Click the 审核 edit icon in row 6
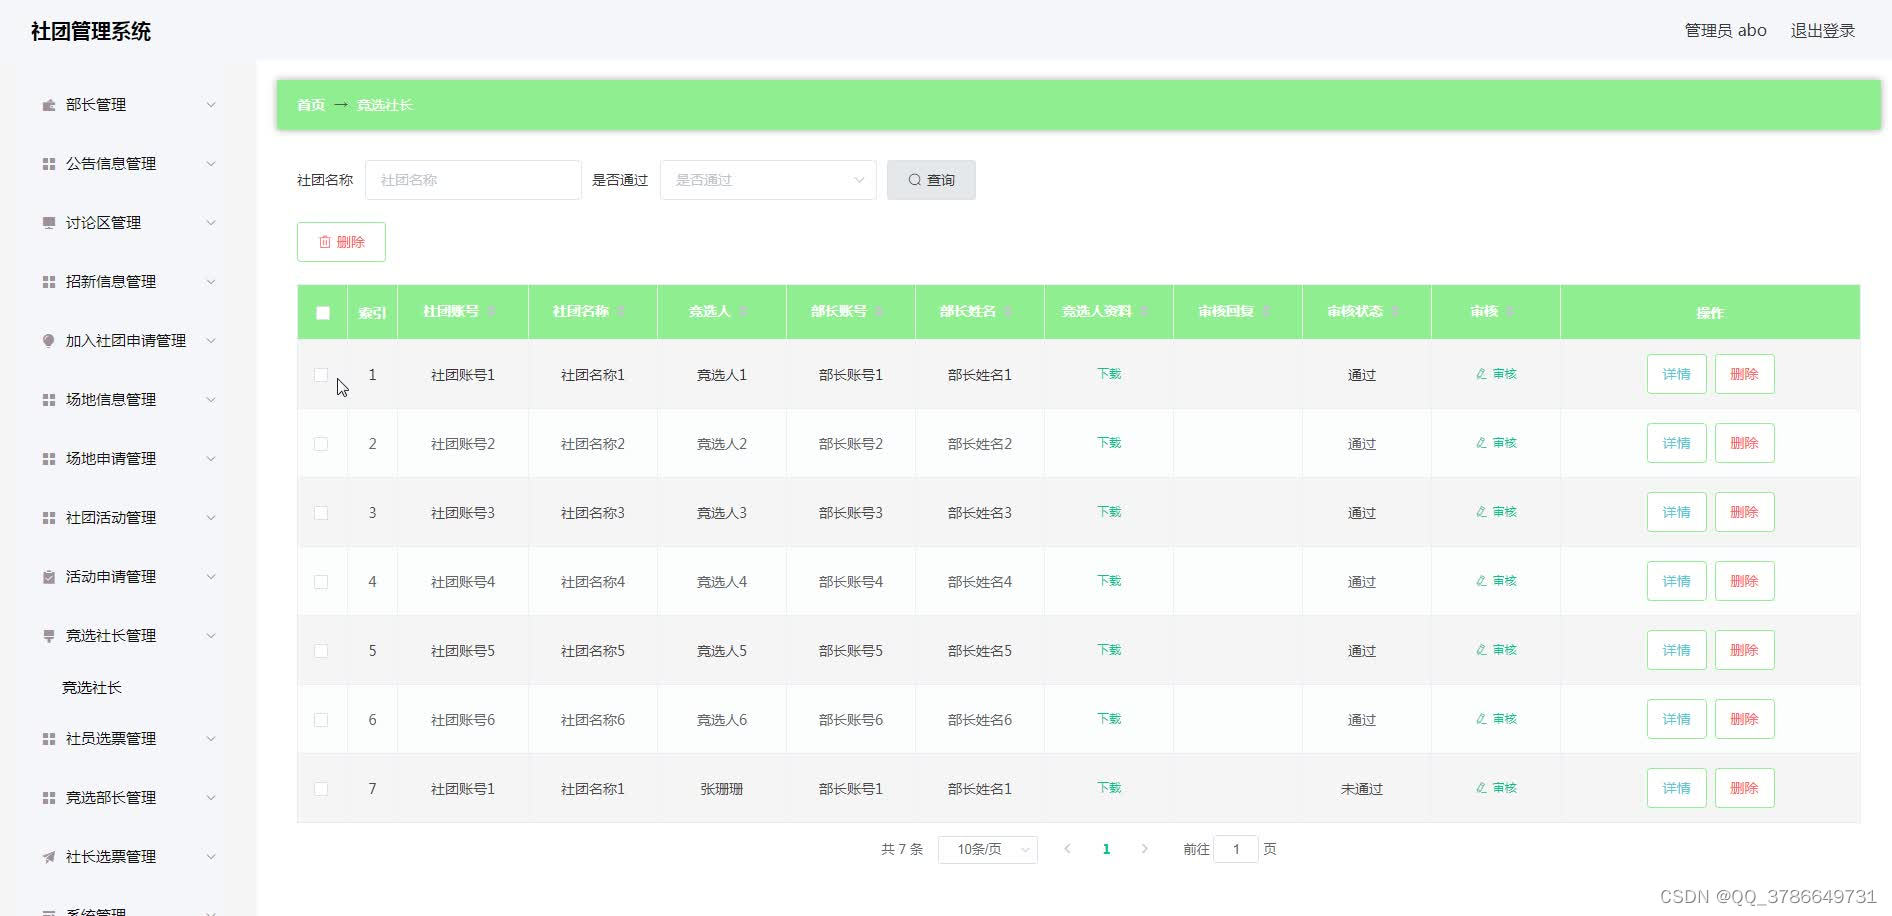This screenshot has height=916, width=1892. click(1481, 719)
